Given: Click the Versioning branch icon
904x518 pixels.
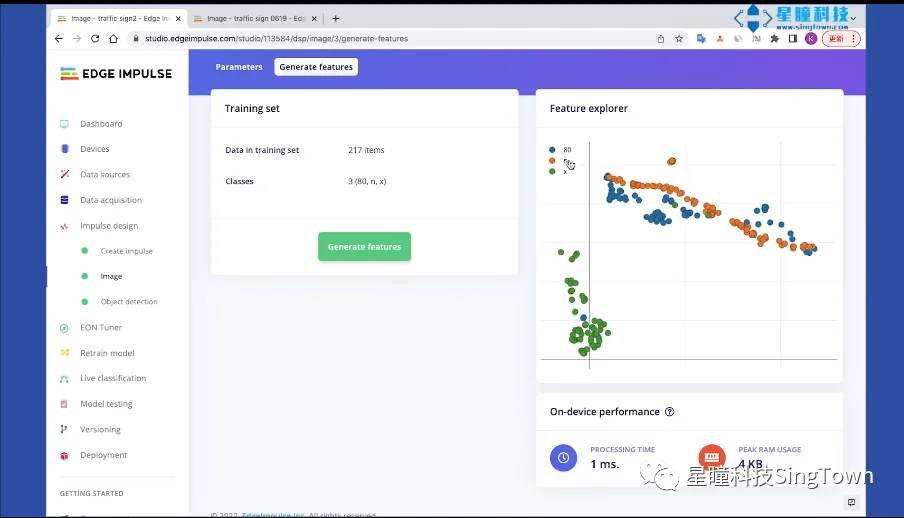Looking at the screenshot, I should click(x=65, y=429).
